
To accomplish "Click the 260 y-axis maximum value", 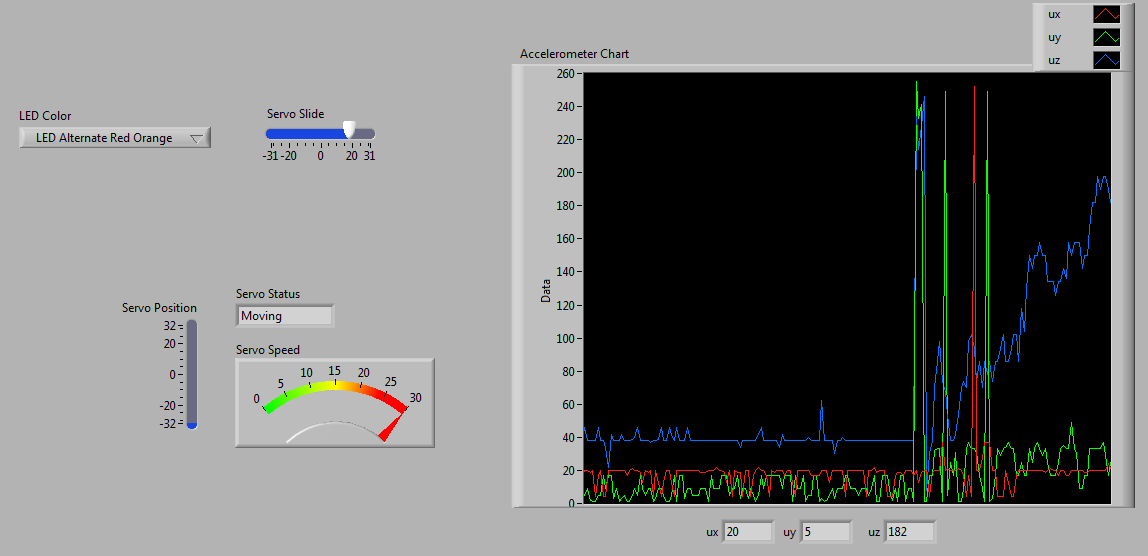I will [564, 73].
